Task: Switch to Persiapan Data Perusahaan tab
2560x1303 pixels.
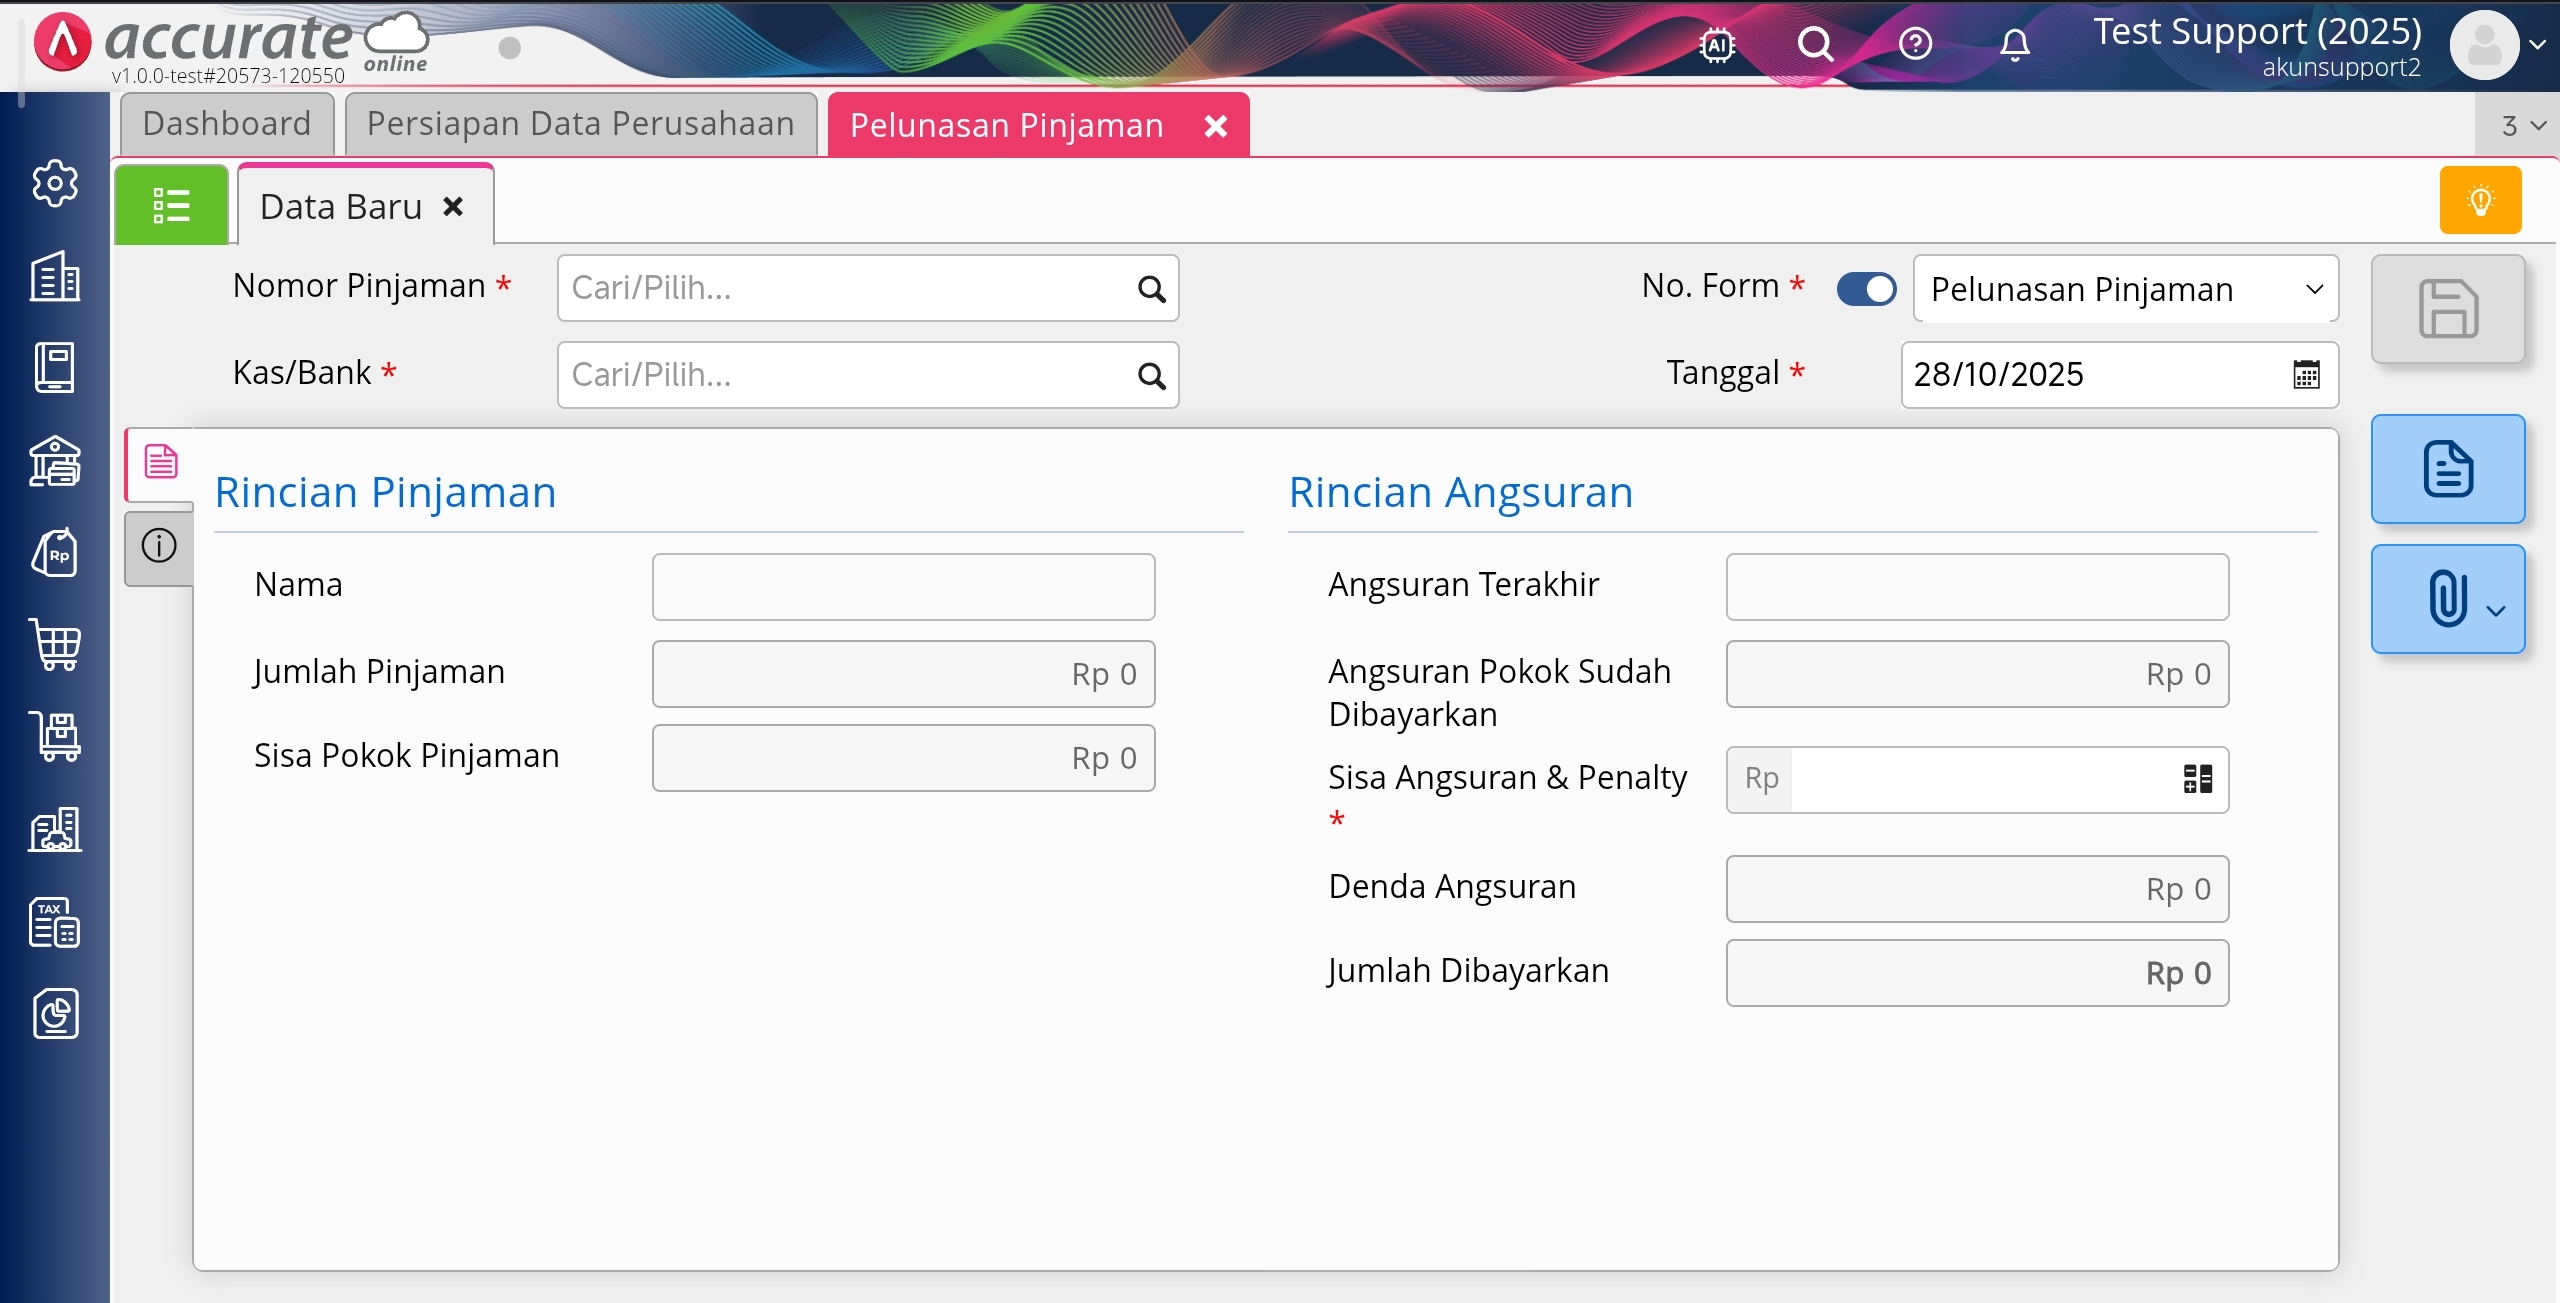Action: pos(581,124)
